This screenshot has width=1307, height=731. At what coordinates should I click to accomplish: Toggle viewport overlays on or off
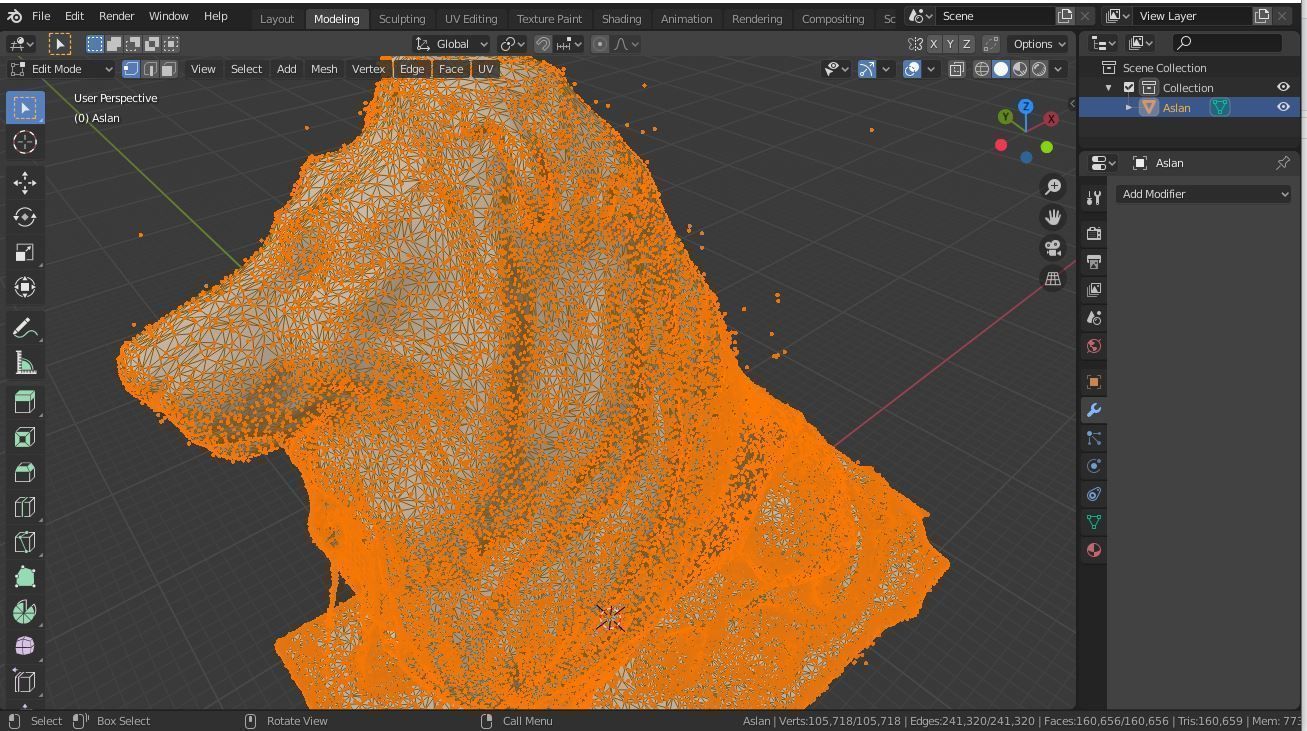tap(912, 69)
